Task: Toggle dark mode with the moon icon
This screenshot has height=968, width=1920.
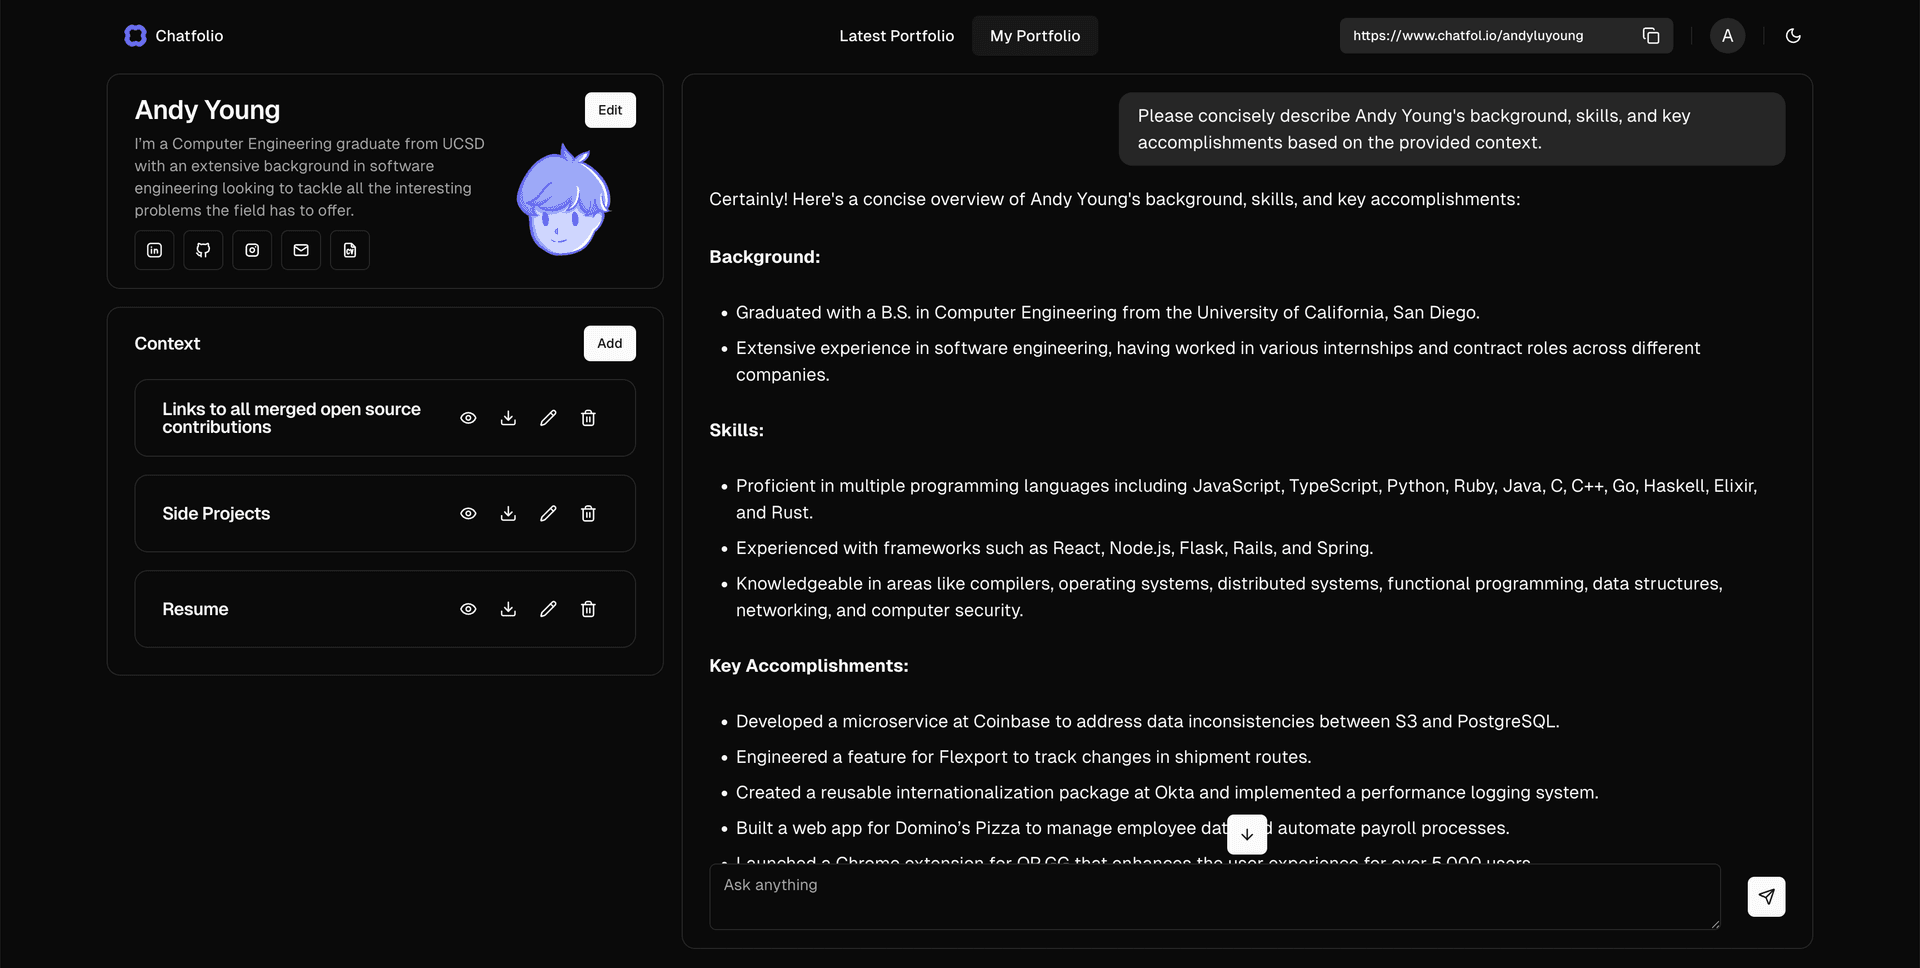Action: [1792, 35]
